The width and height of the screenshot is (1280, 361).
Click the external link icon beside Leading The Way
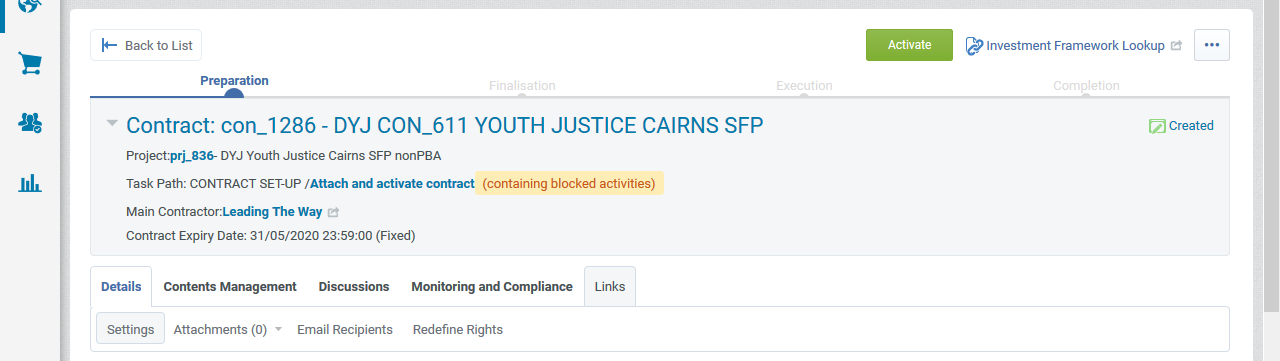(x=333, y=212)
